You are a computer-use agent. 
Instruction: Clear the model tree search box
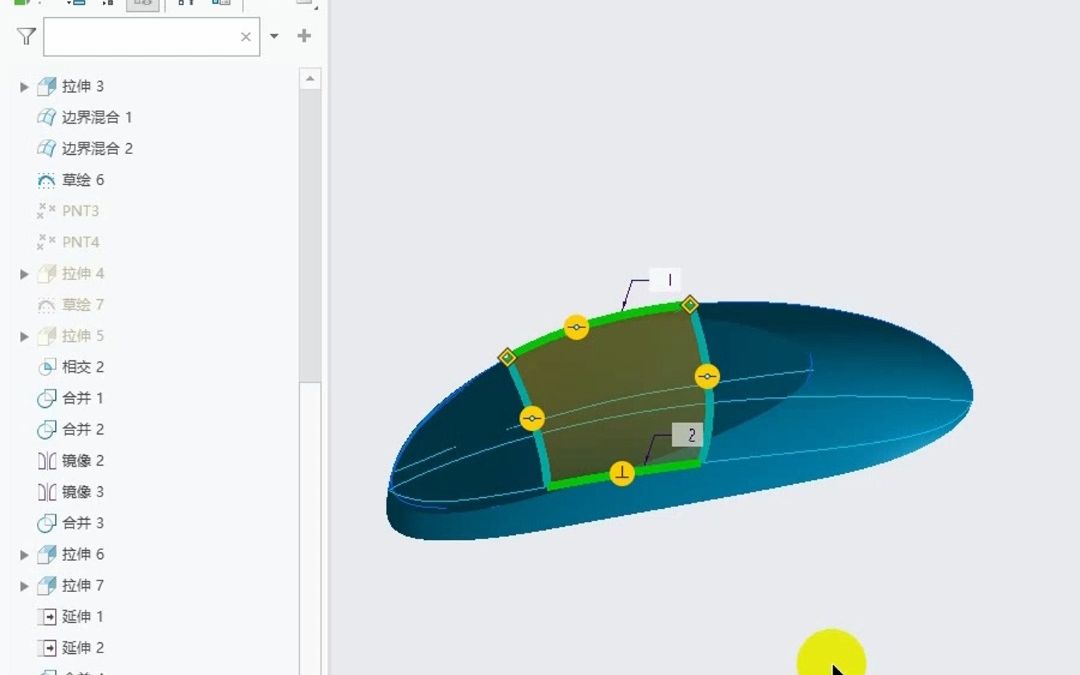pyautogui.click(x=246, y=37)
